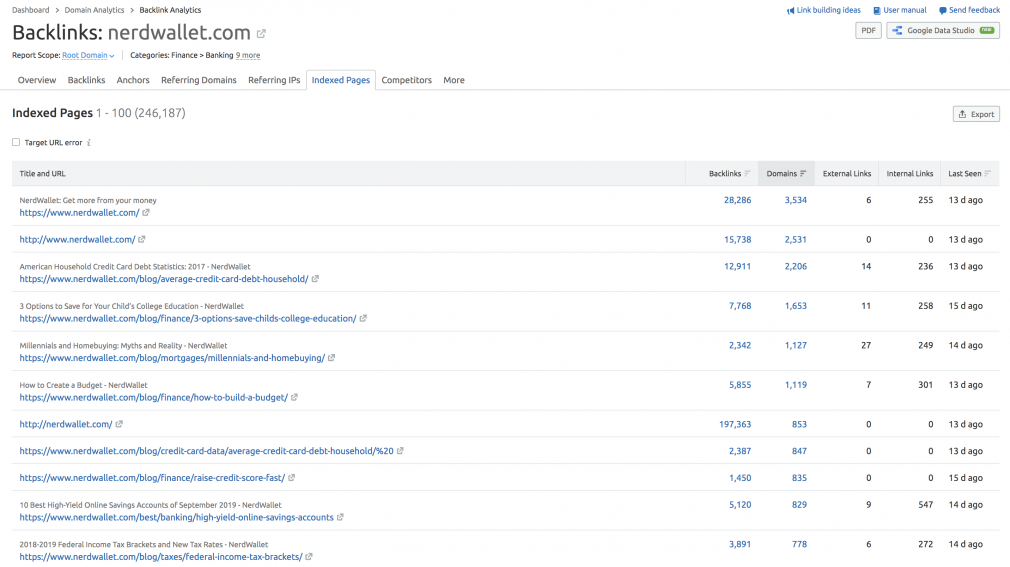Screen dimensions: 1010x567
Task: Click domains count 1,653
Action: point(796,305)
